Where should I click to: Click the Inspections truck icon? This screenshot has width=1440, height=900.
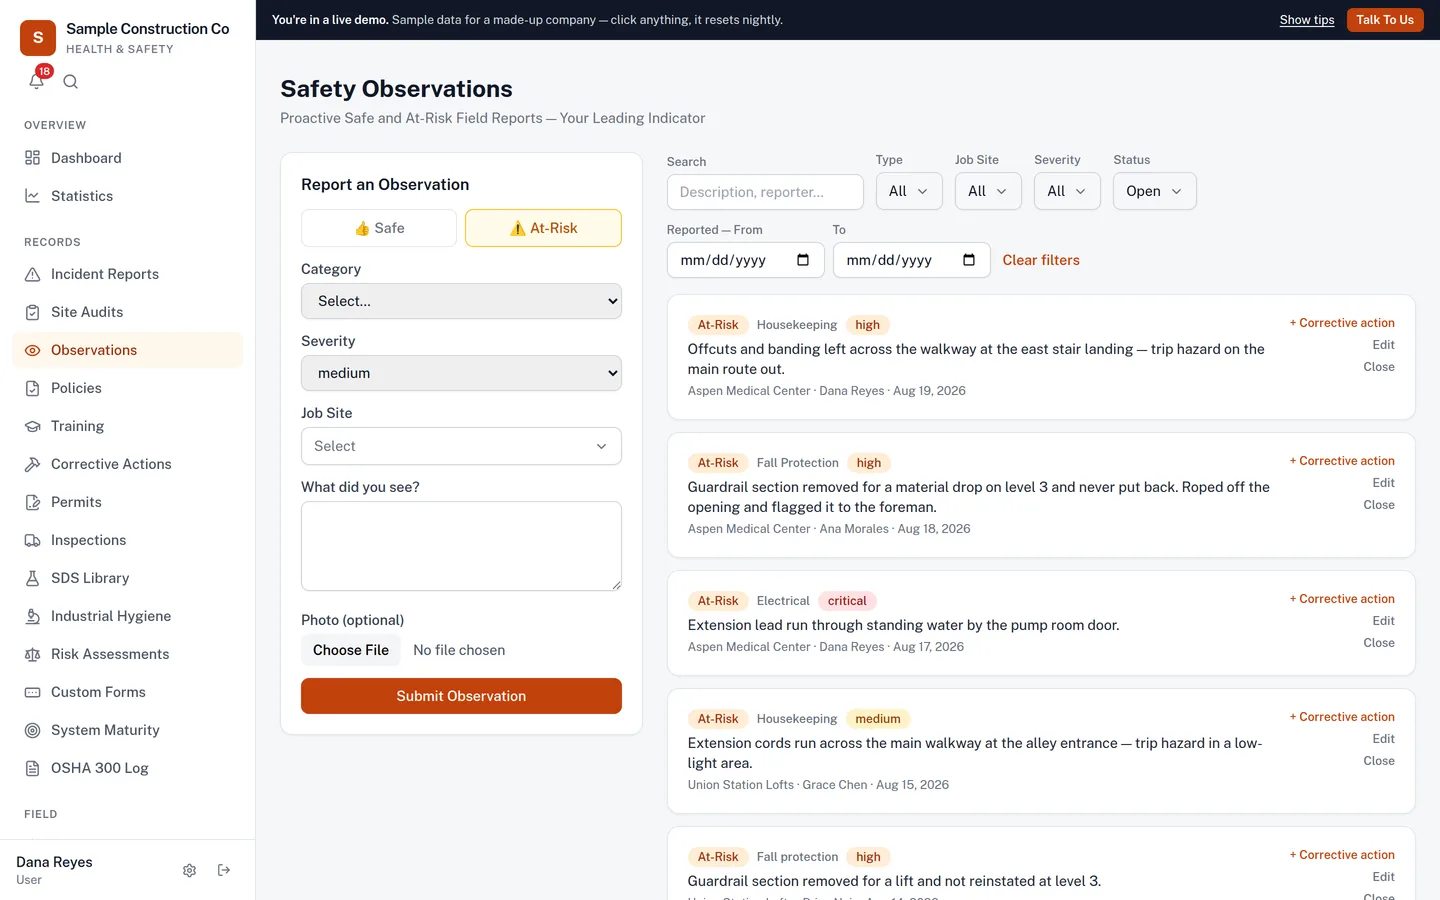(x=33, y=540)
